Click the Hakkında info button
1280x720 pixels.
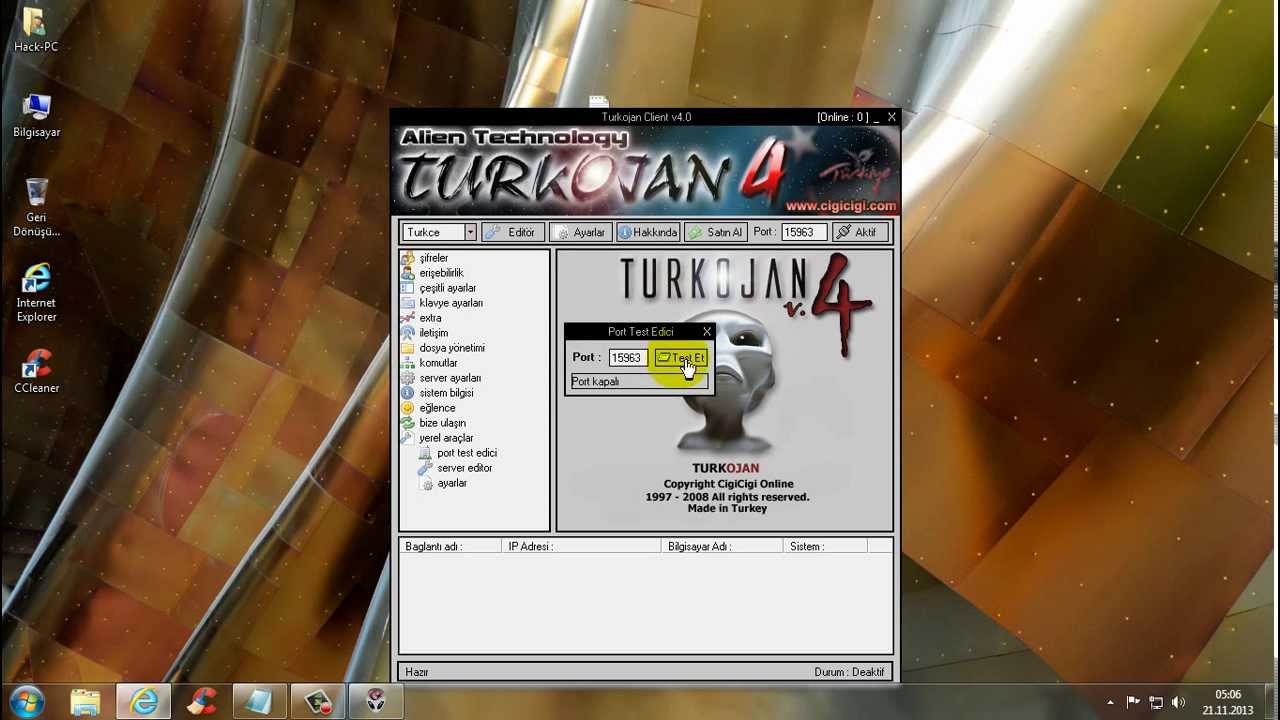pos(648,232)
